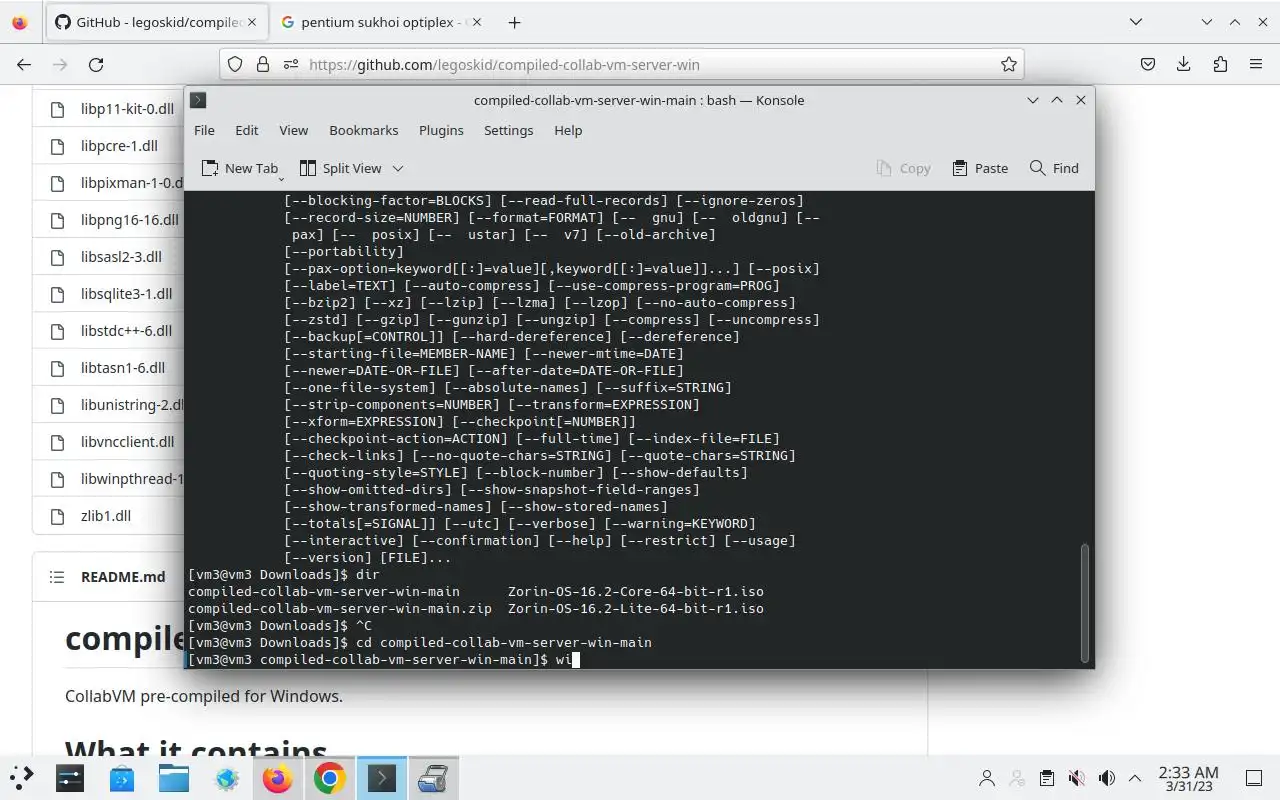Click the site security padlock icon
Screen dimensions: 1280x800
[x=263, y=64]
